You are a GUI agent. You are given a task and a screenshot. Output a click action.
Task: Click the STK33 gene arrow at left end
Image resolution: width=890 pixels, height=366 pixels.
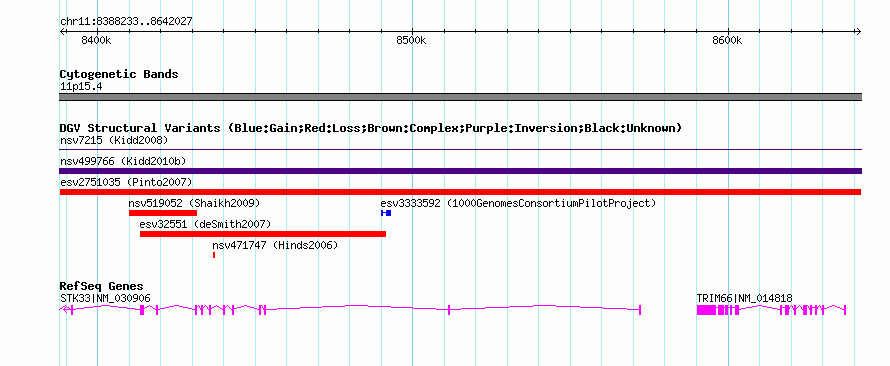64,310
